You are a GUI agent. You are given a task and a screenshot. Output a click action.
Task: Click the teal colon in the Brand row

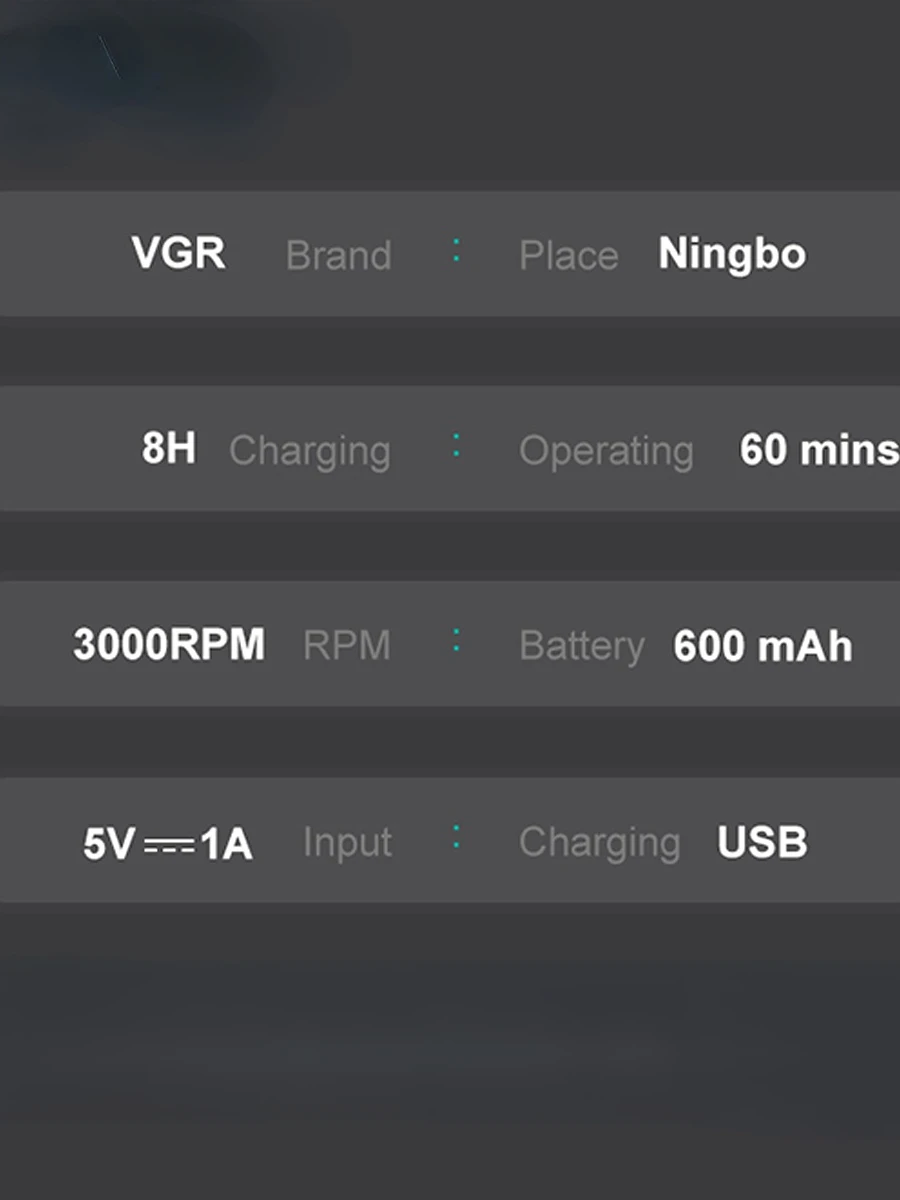click(456, 250)
